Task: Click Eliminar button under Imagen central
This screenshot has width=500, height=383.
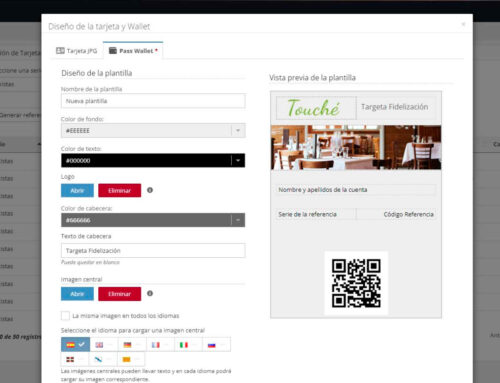Action: (120, 294)
